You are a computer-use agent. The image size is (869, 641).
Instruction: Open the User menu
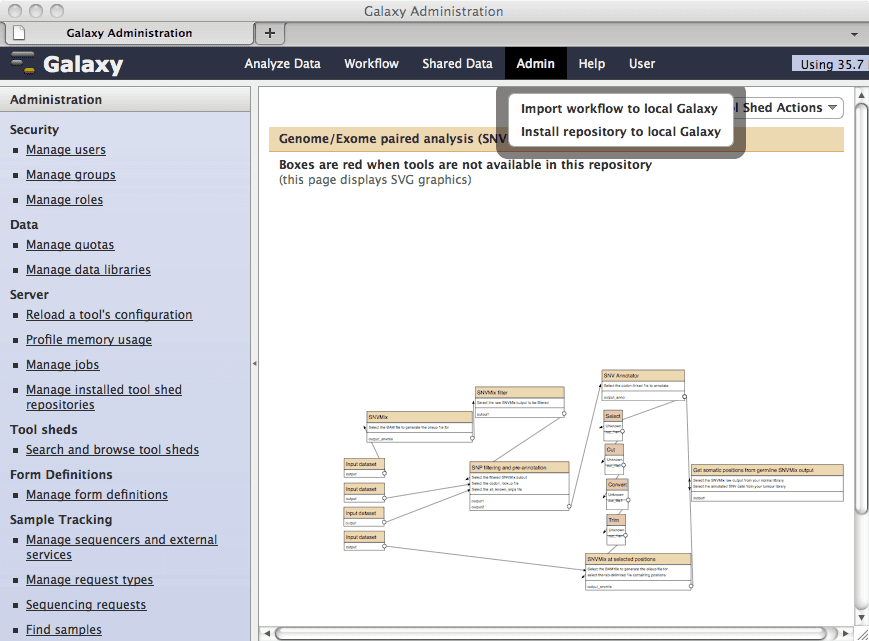coord(642,63)
